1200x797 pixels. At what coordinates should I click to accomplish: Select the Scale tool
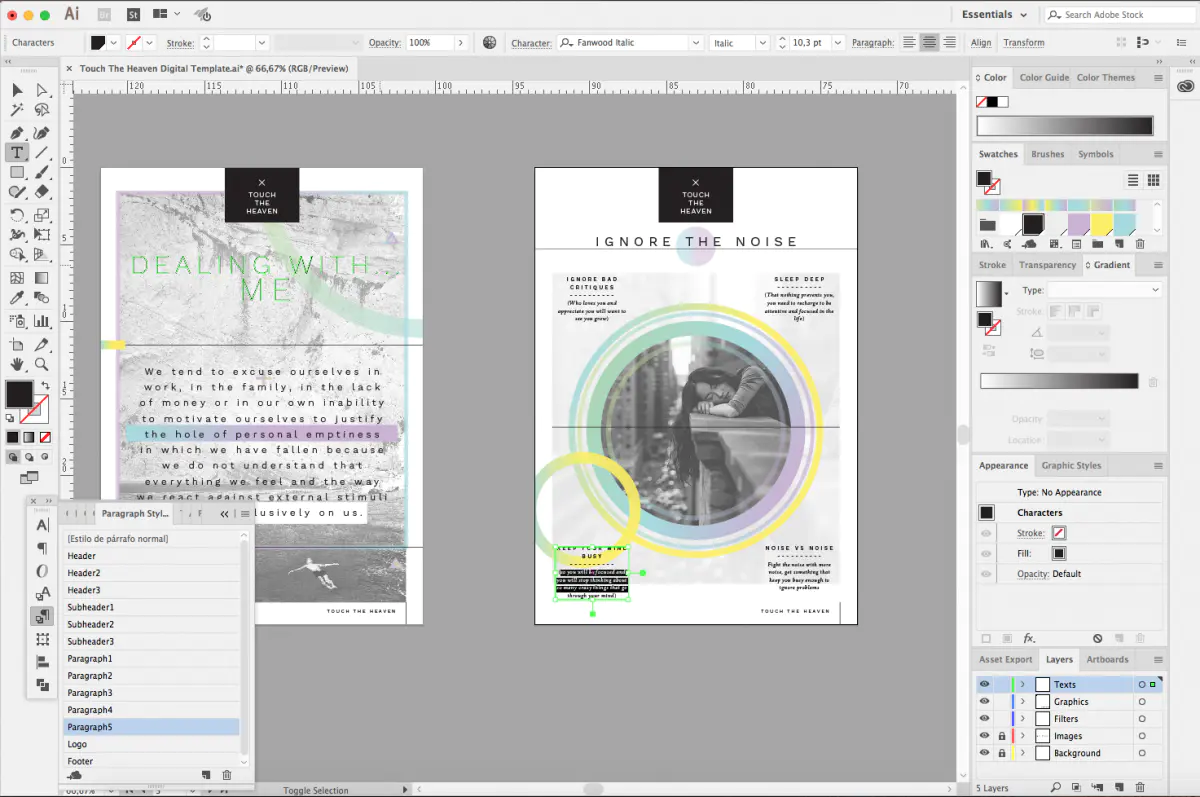tap(42, 215)
